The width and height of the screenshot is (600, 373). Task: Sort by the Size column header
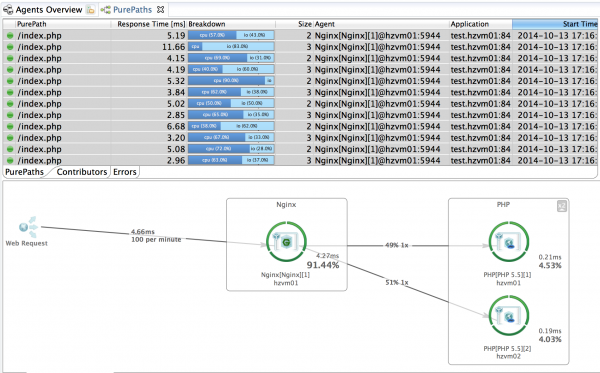(x=294, y=24)
